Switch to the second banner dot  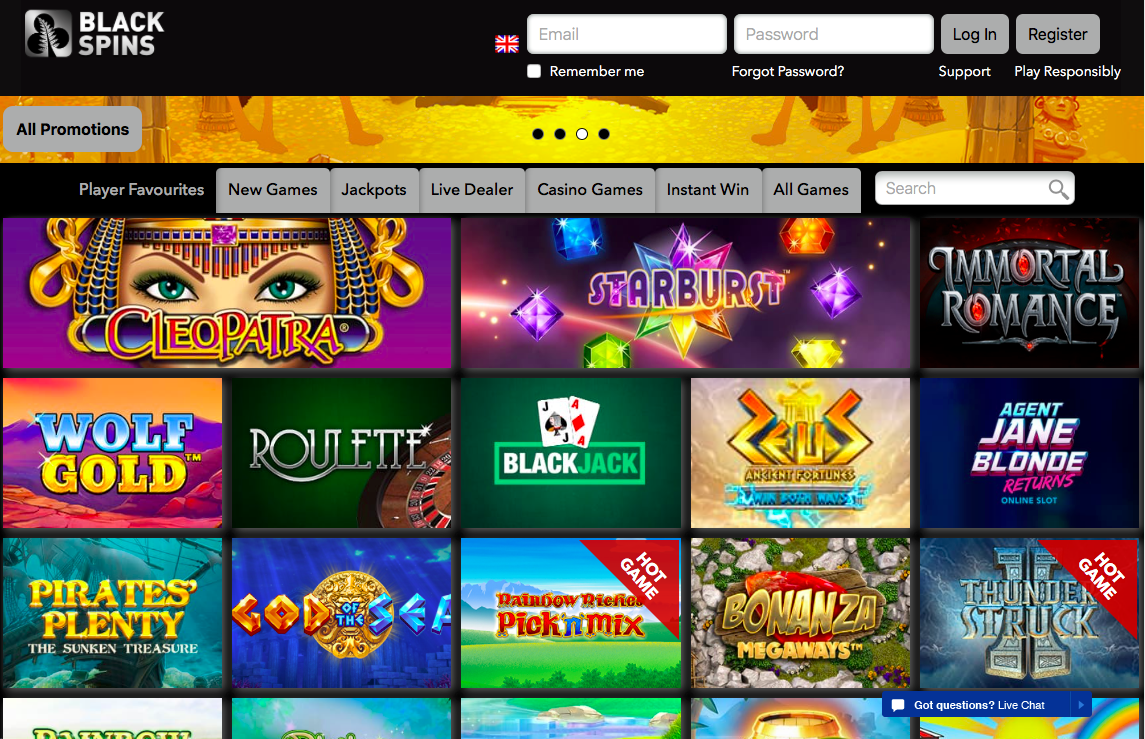pyautogui.click(x=560, y=134)
